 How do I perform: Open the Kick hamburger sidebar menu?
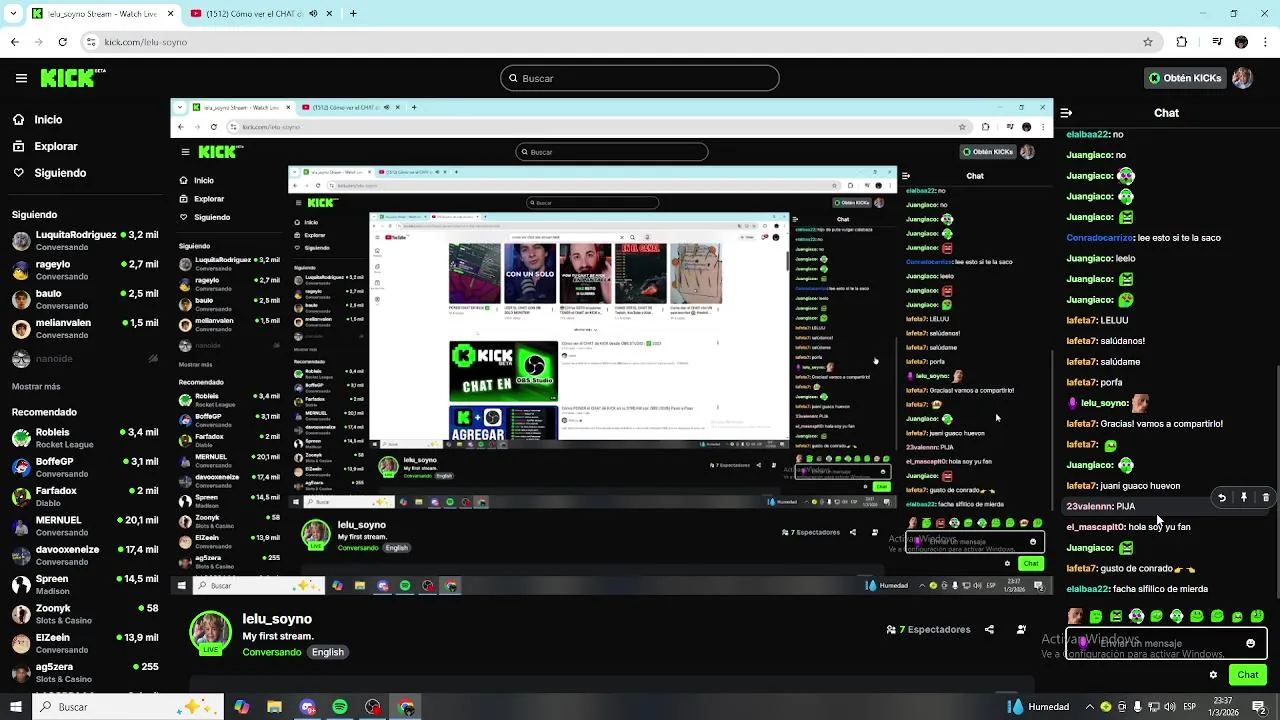coord(21,78)
